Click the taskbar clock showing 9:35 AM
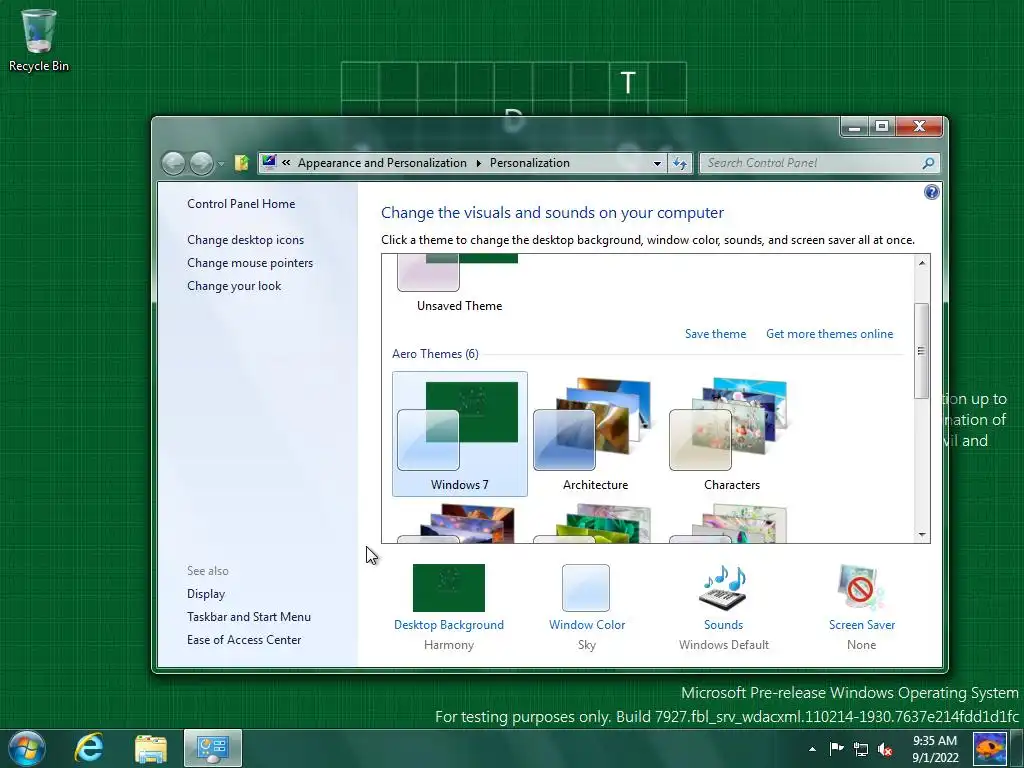Image resolution: width=1024 pixels, height=768 pixels. (935, 749)
